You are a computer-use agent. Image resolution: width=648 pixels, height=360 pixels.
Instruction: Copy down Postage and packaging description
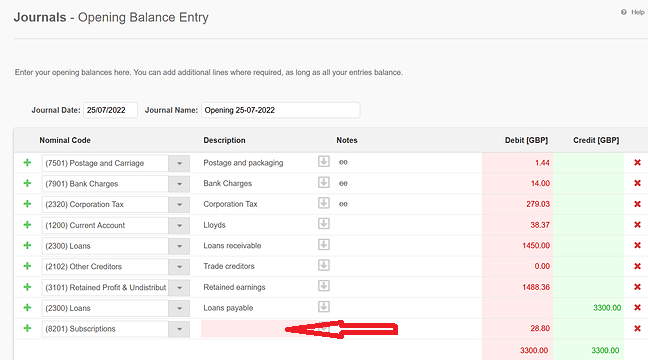324,162
